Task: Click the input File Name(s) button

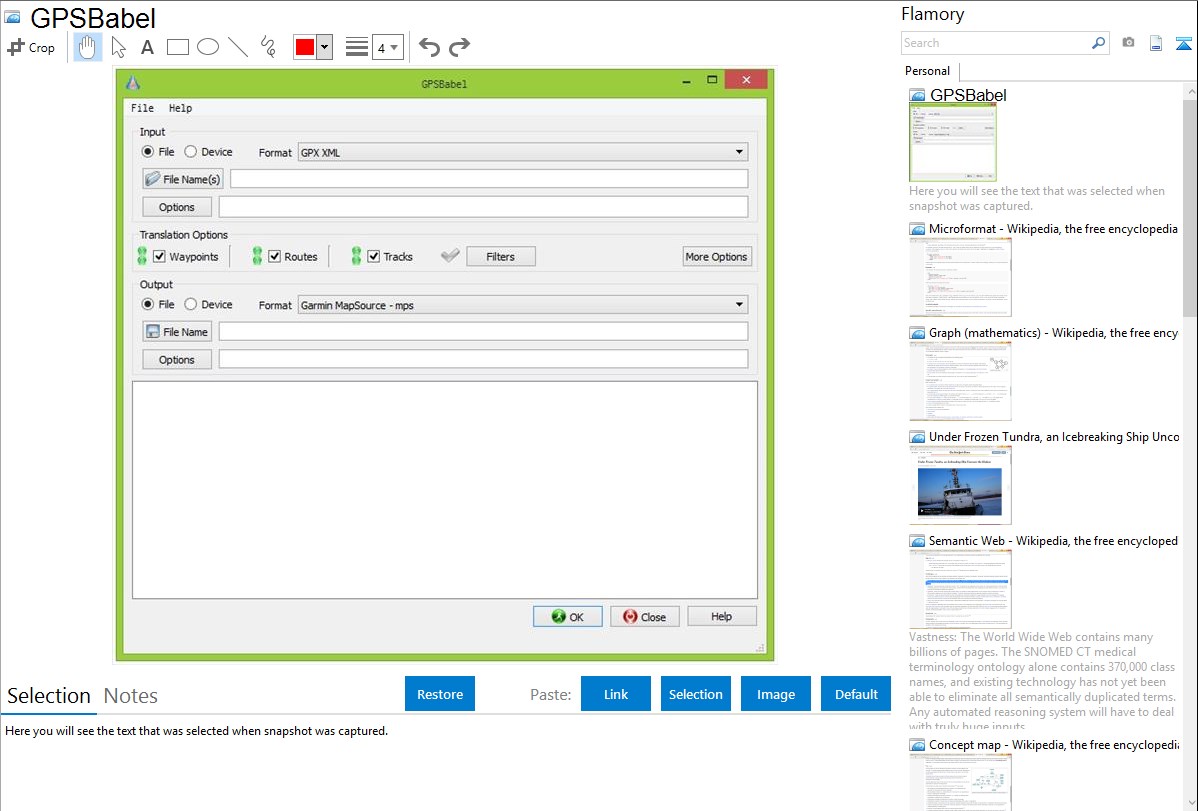Action: 183,179
